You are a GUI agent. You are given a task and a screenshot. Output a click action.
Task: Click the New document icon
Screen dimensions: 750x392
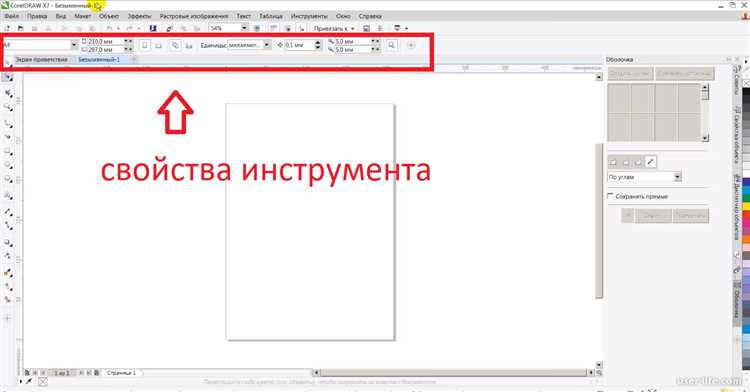7,28
